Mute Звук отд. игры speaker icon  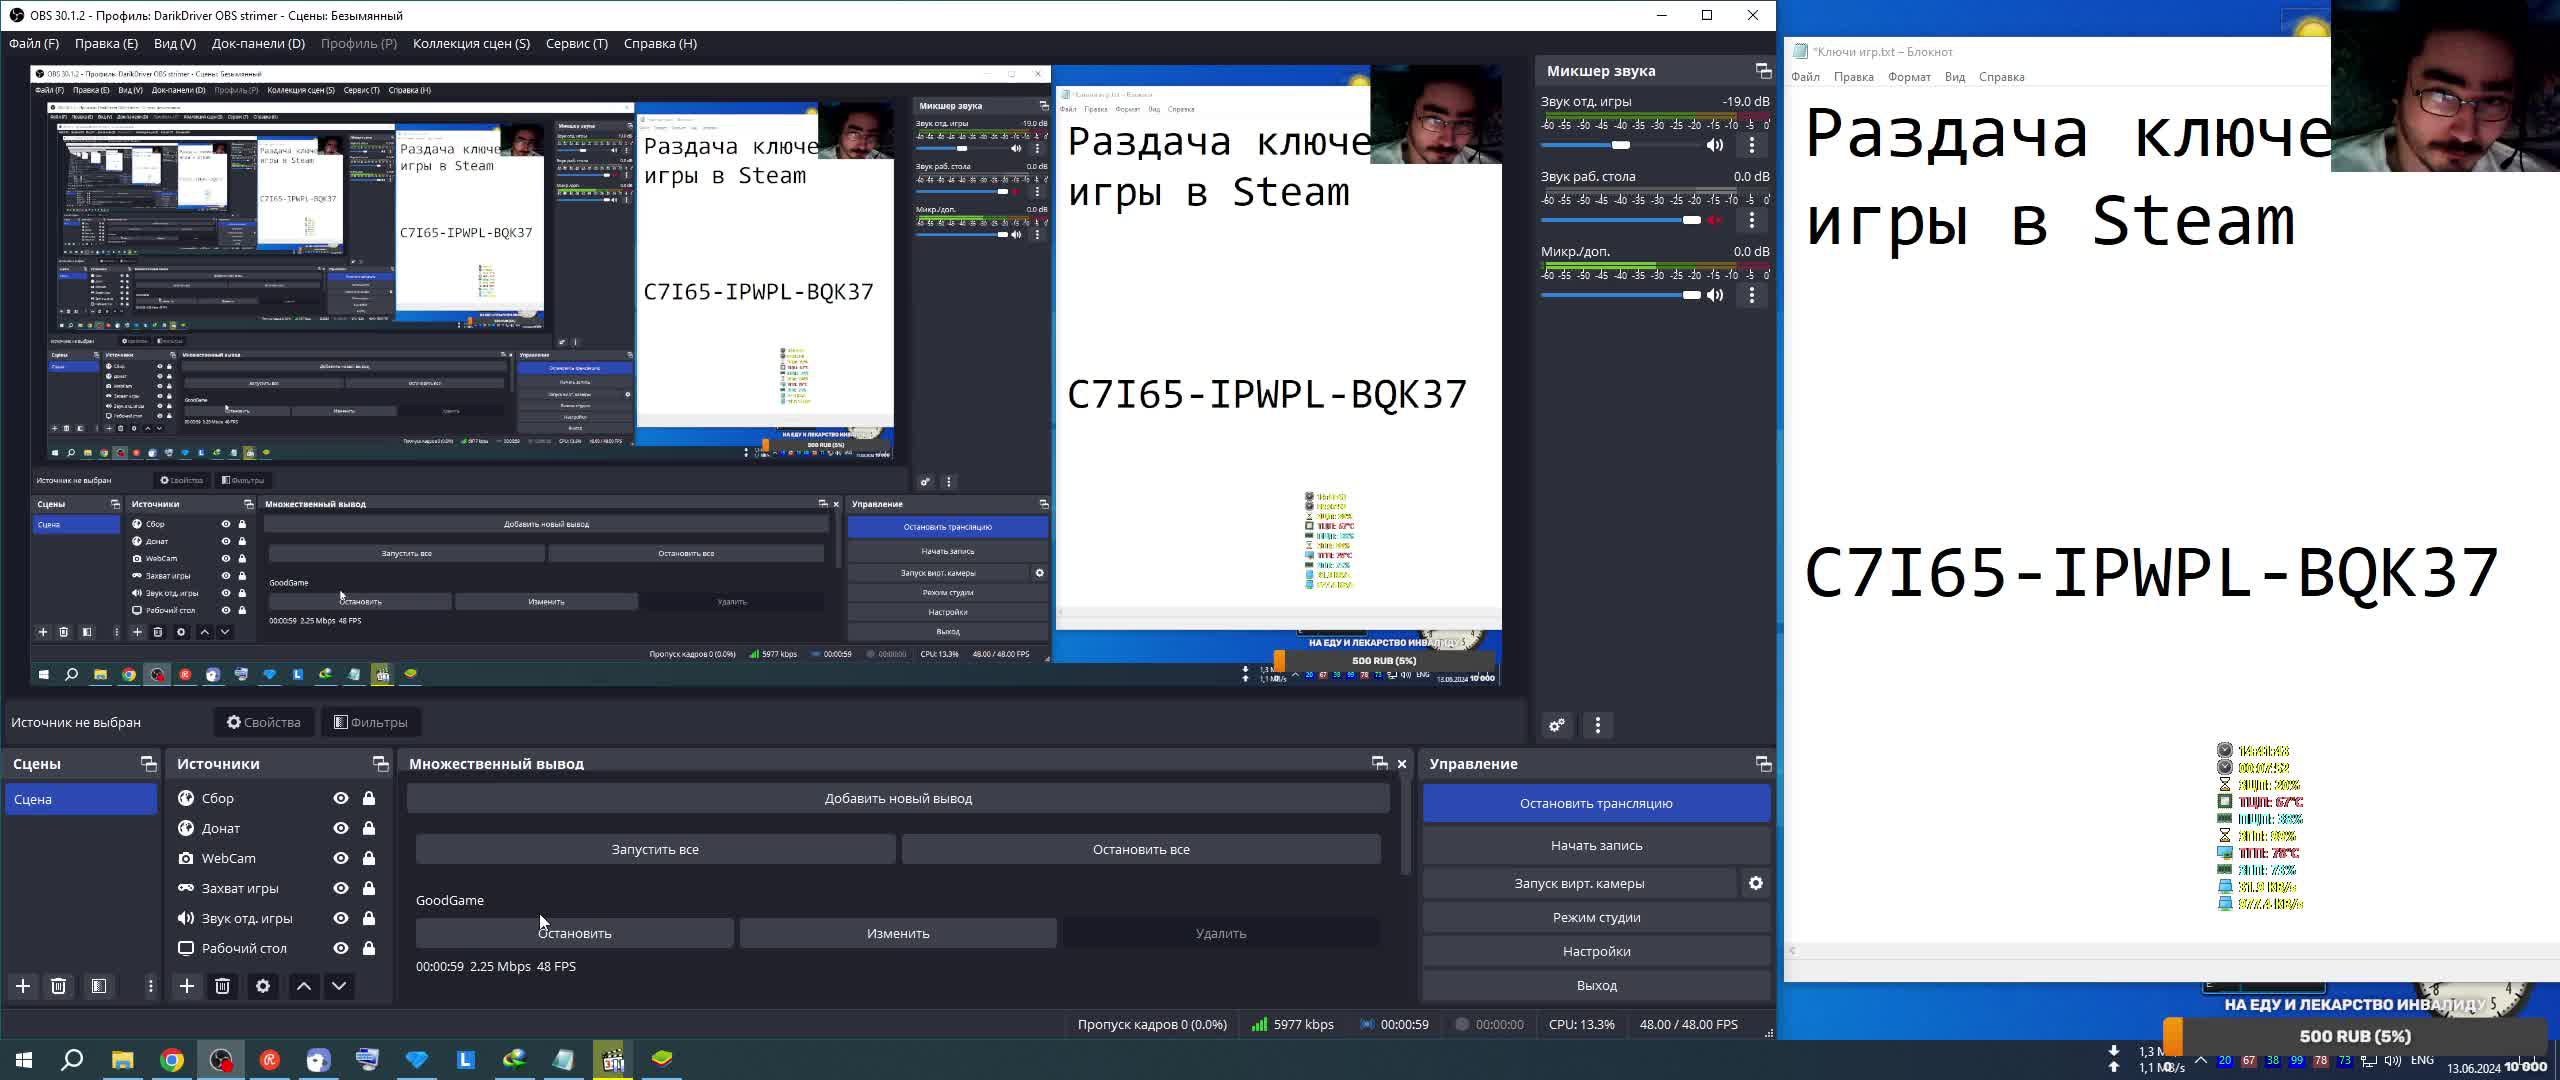[x=1715, y=145]
